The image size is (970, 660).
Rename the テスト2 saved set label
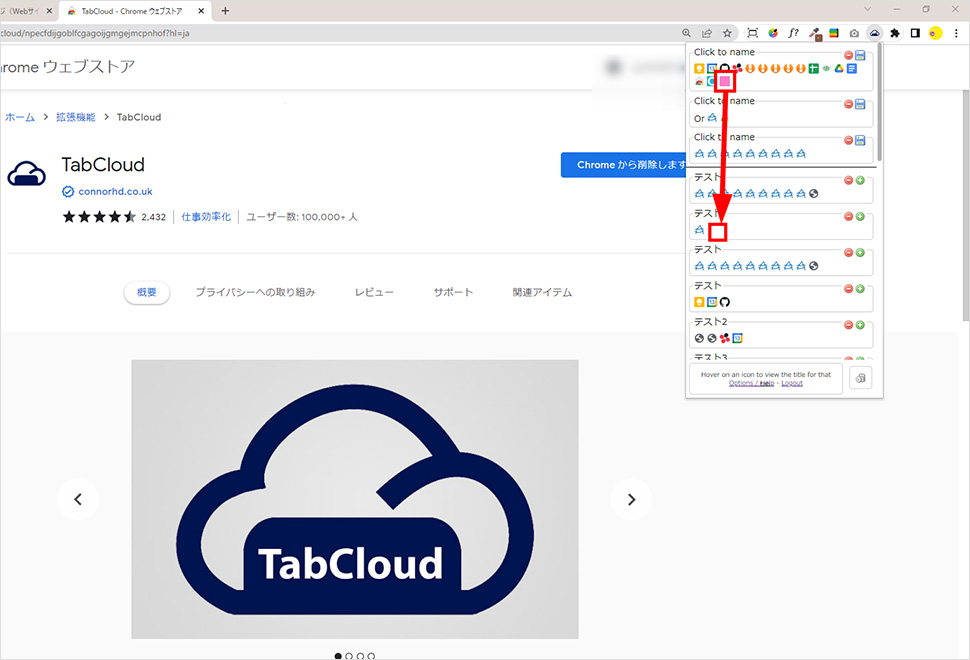tap(711, 322)
